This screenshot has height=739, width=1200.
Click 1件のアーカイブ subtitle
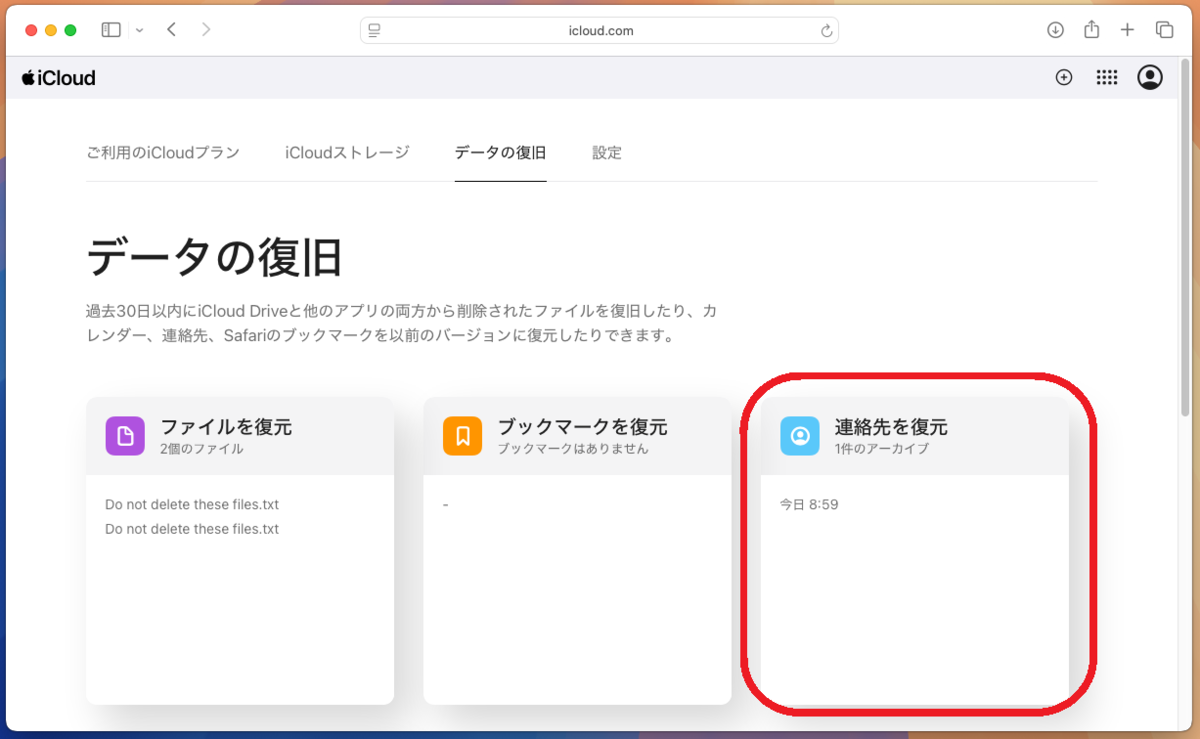point(882,449)
